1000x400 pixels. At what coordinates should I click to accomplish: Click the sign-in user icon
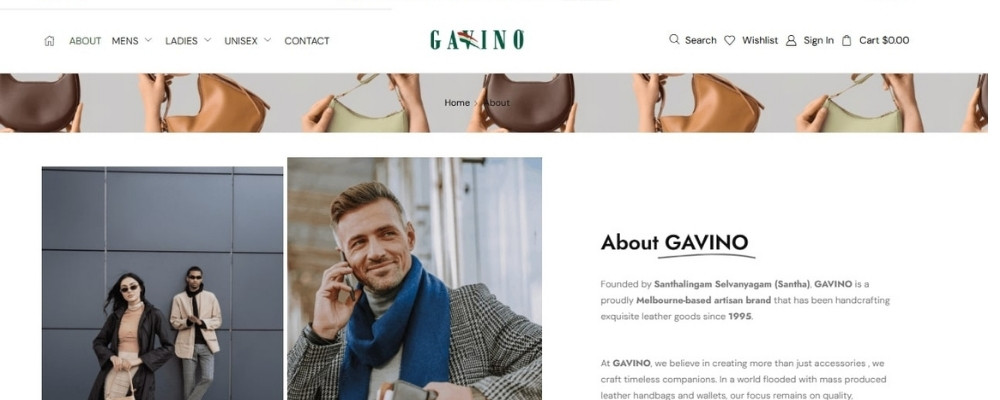791,40
